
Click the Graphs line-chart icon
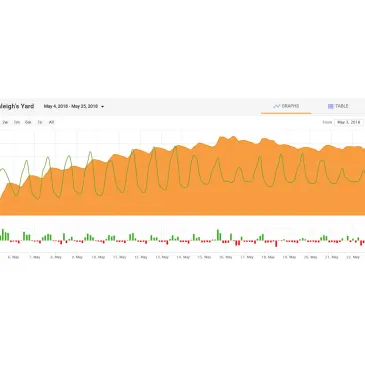276,106
